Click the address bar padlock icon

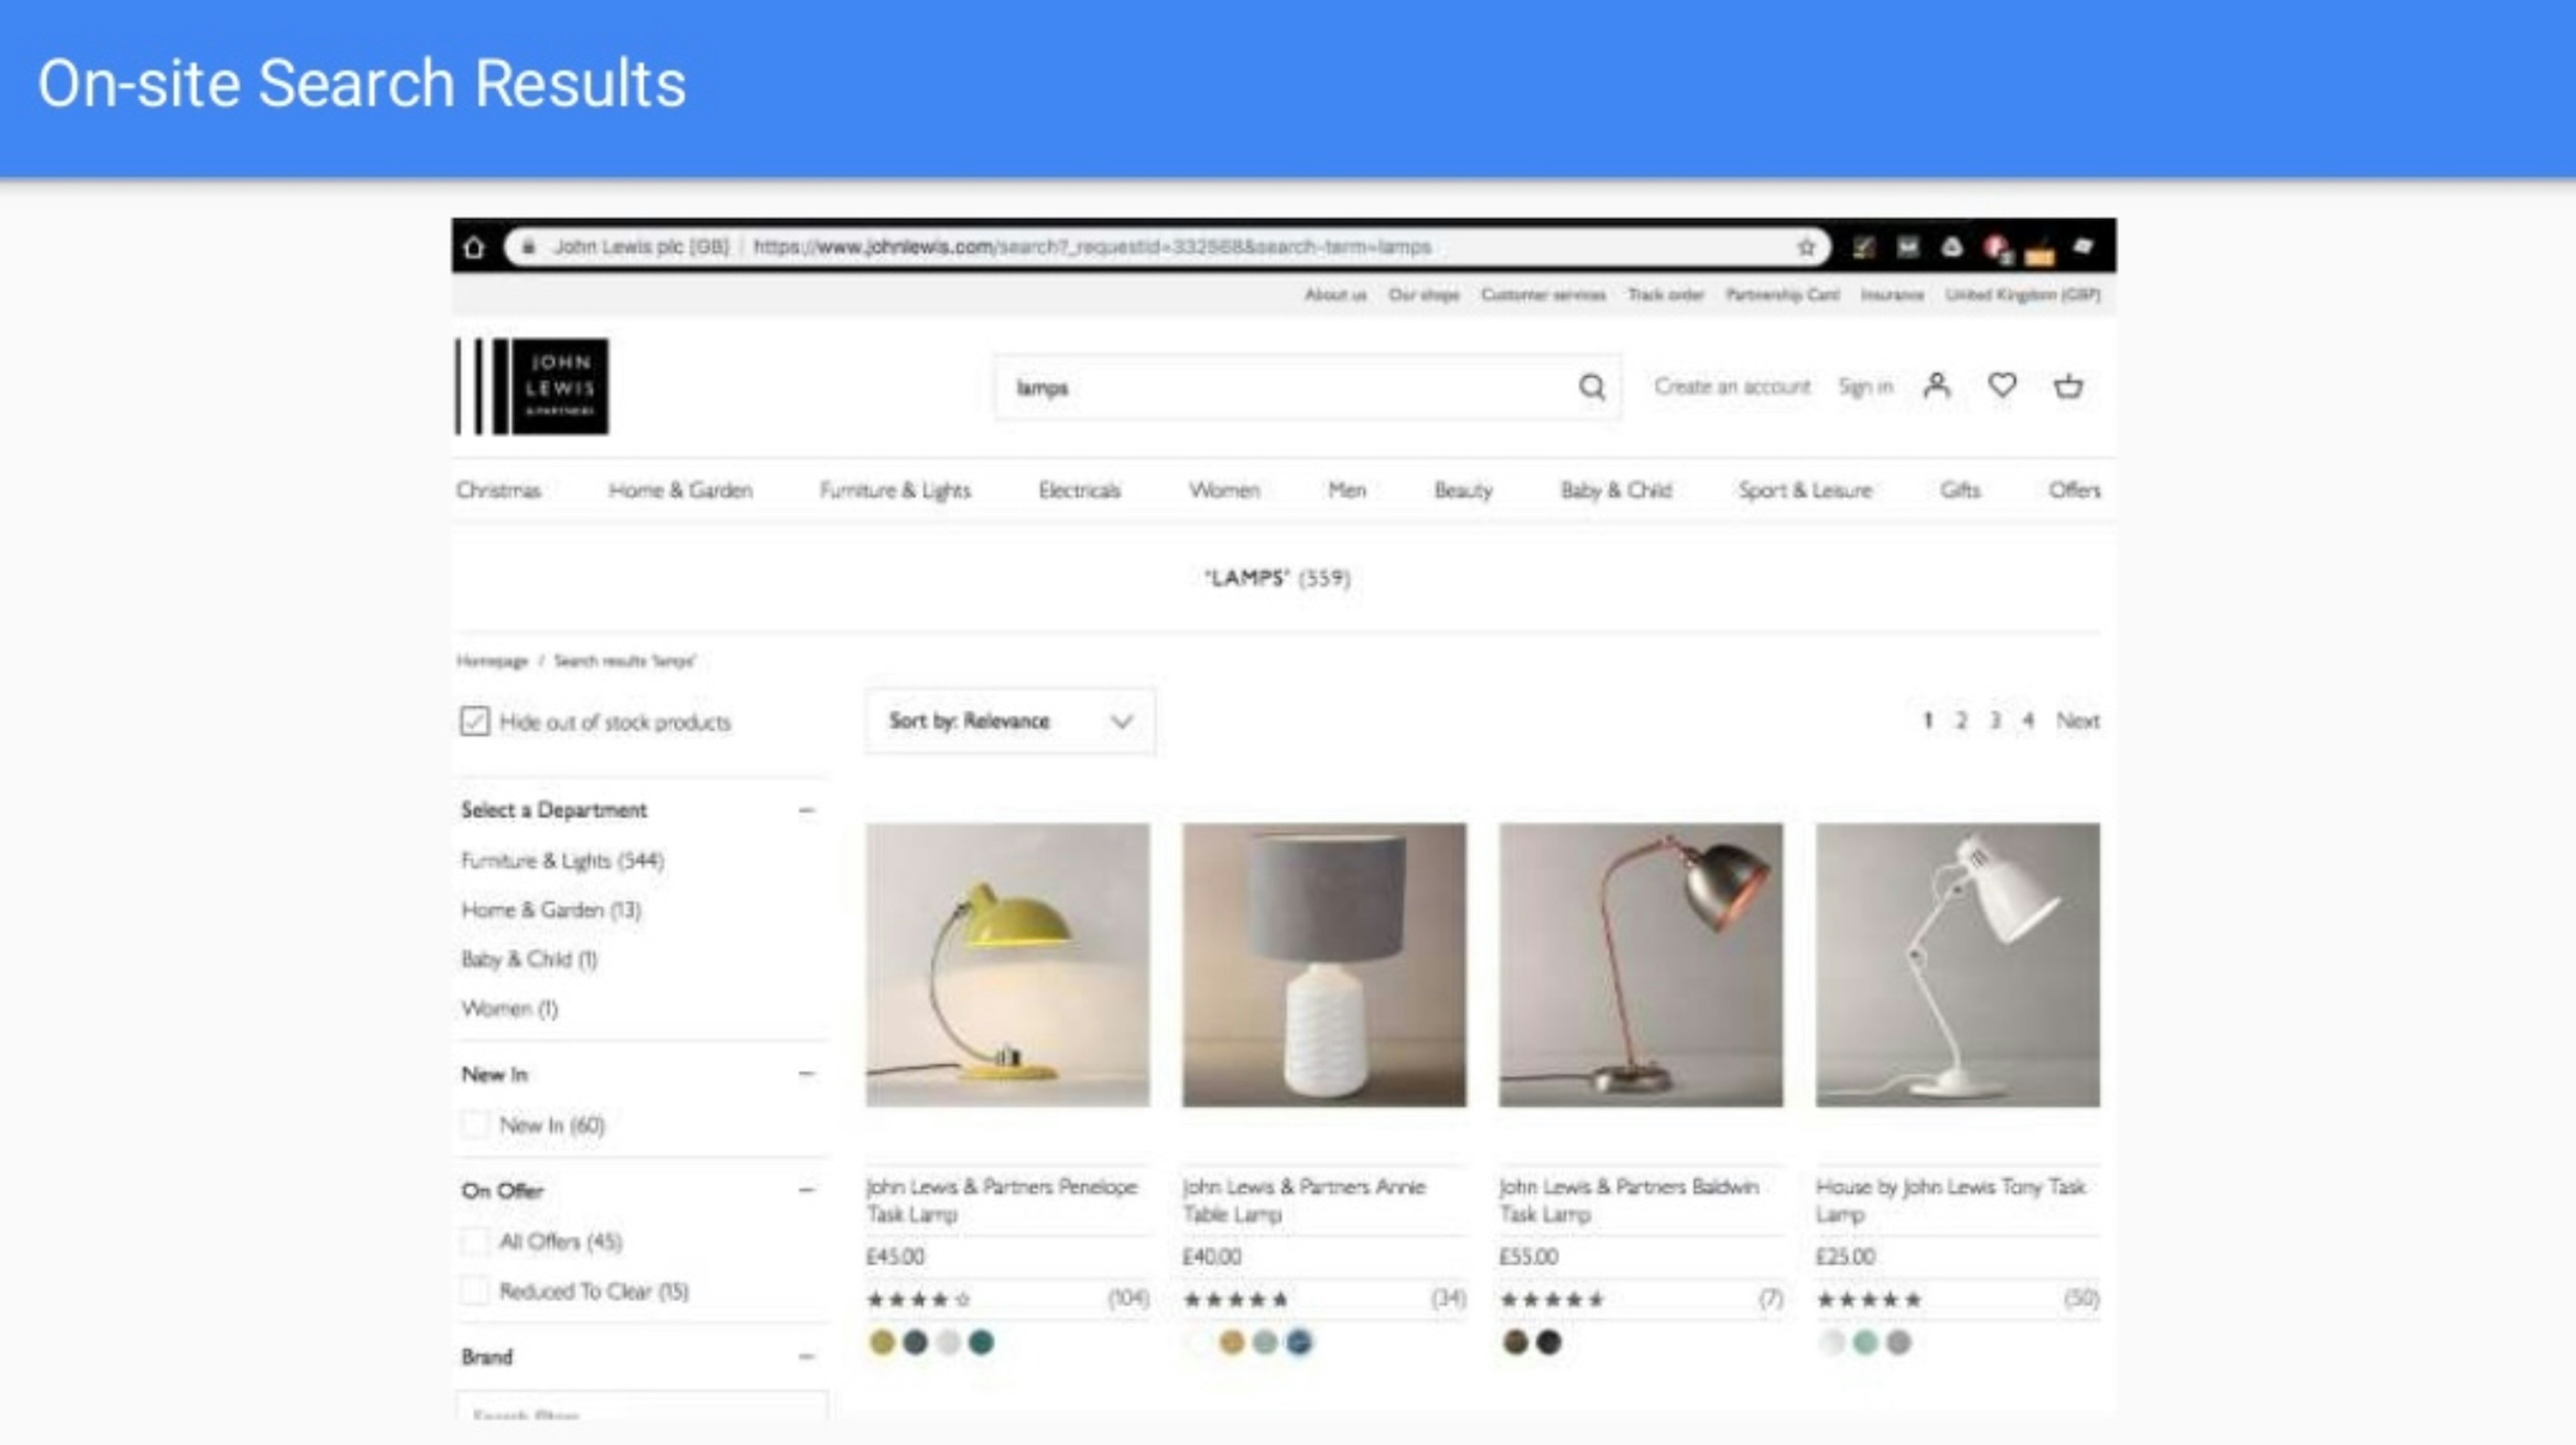(x=528, y=247)
